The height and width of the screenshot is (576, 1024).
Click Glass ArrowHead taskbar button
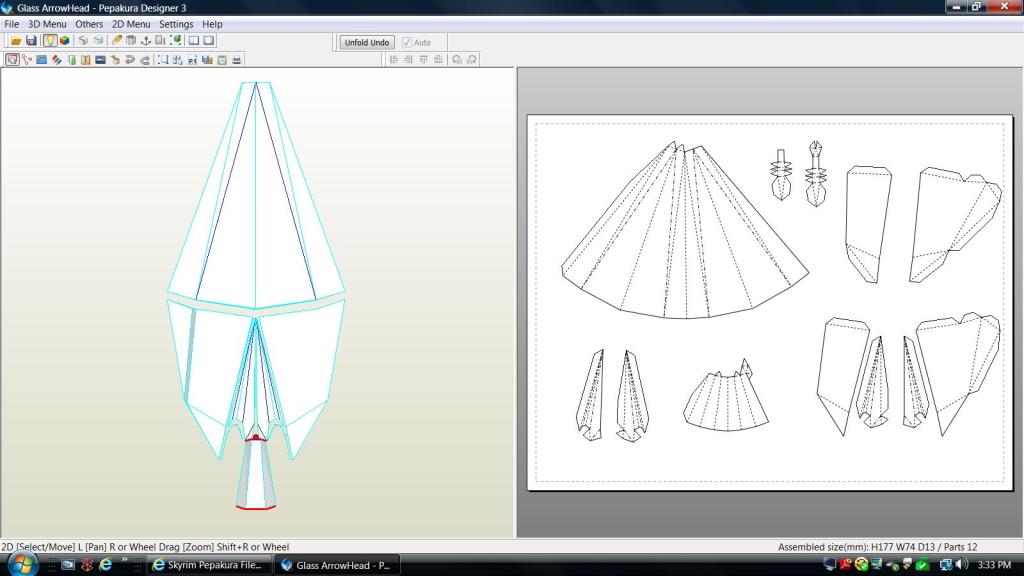coord(335,565)
